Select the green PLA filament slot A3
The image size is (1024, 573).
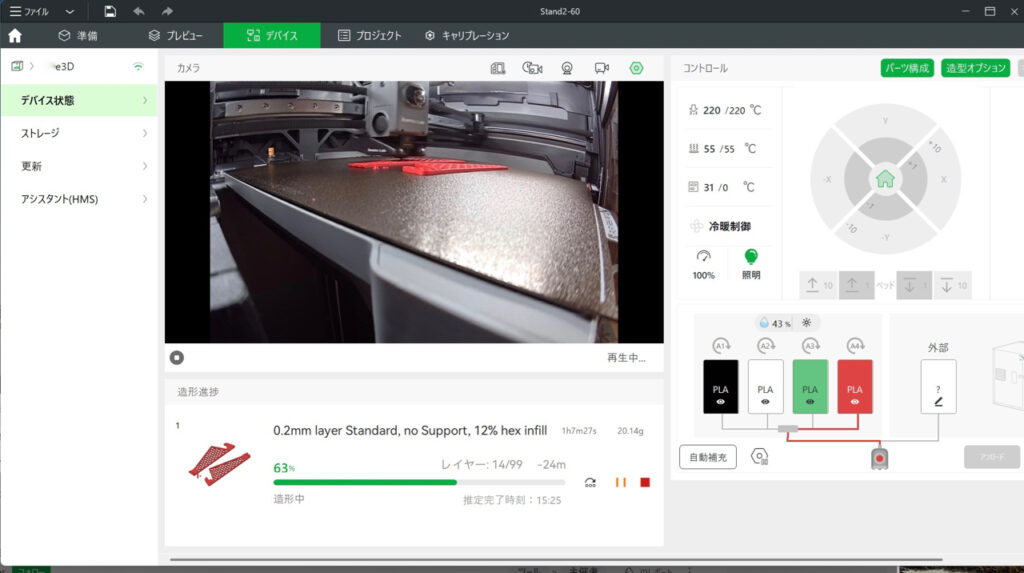(x=810, y=387)
